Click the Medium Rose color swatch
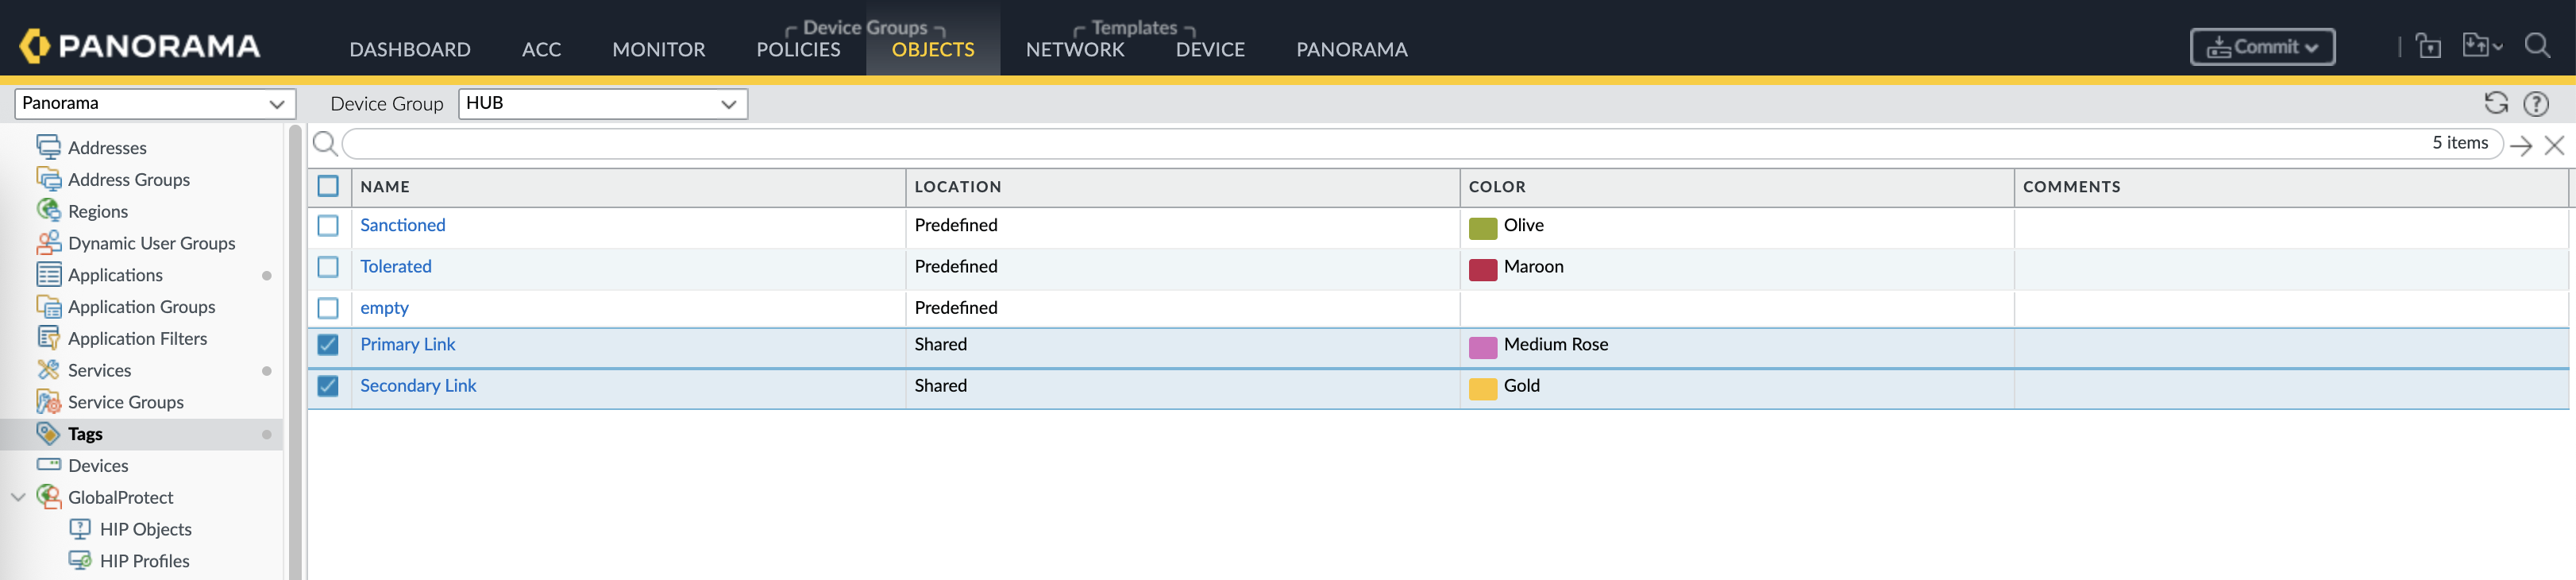 (1482, 347)
